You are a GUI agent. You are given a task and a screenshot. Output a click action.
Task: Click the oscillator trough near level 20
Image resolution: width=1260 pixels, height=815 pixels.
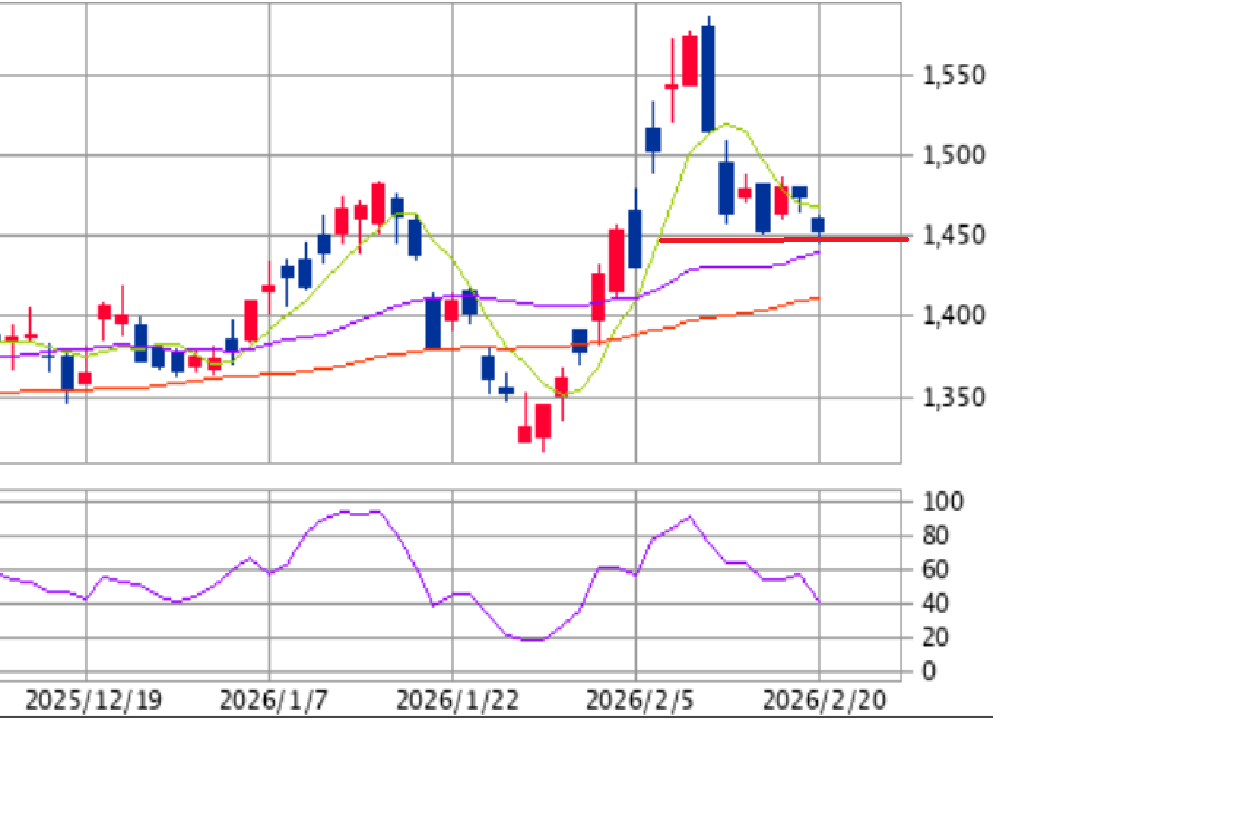pyautogui.click(x=530, y=639)
